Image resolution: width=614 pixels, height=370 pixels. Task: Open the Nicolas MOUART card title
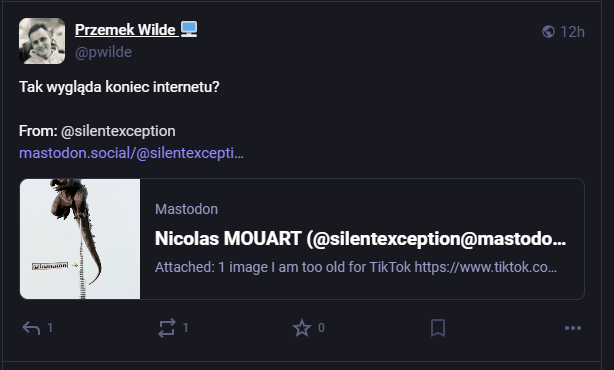click(360, 238)
